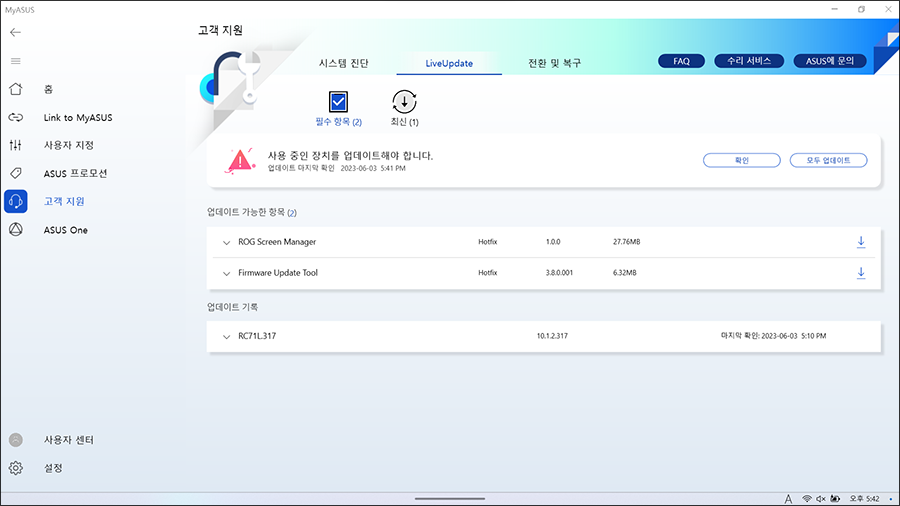This screenshot has height=506, width=900.
Task: Open 사용자 지정 sidebar item
Action: click(69, 145)
